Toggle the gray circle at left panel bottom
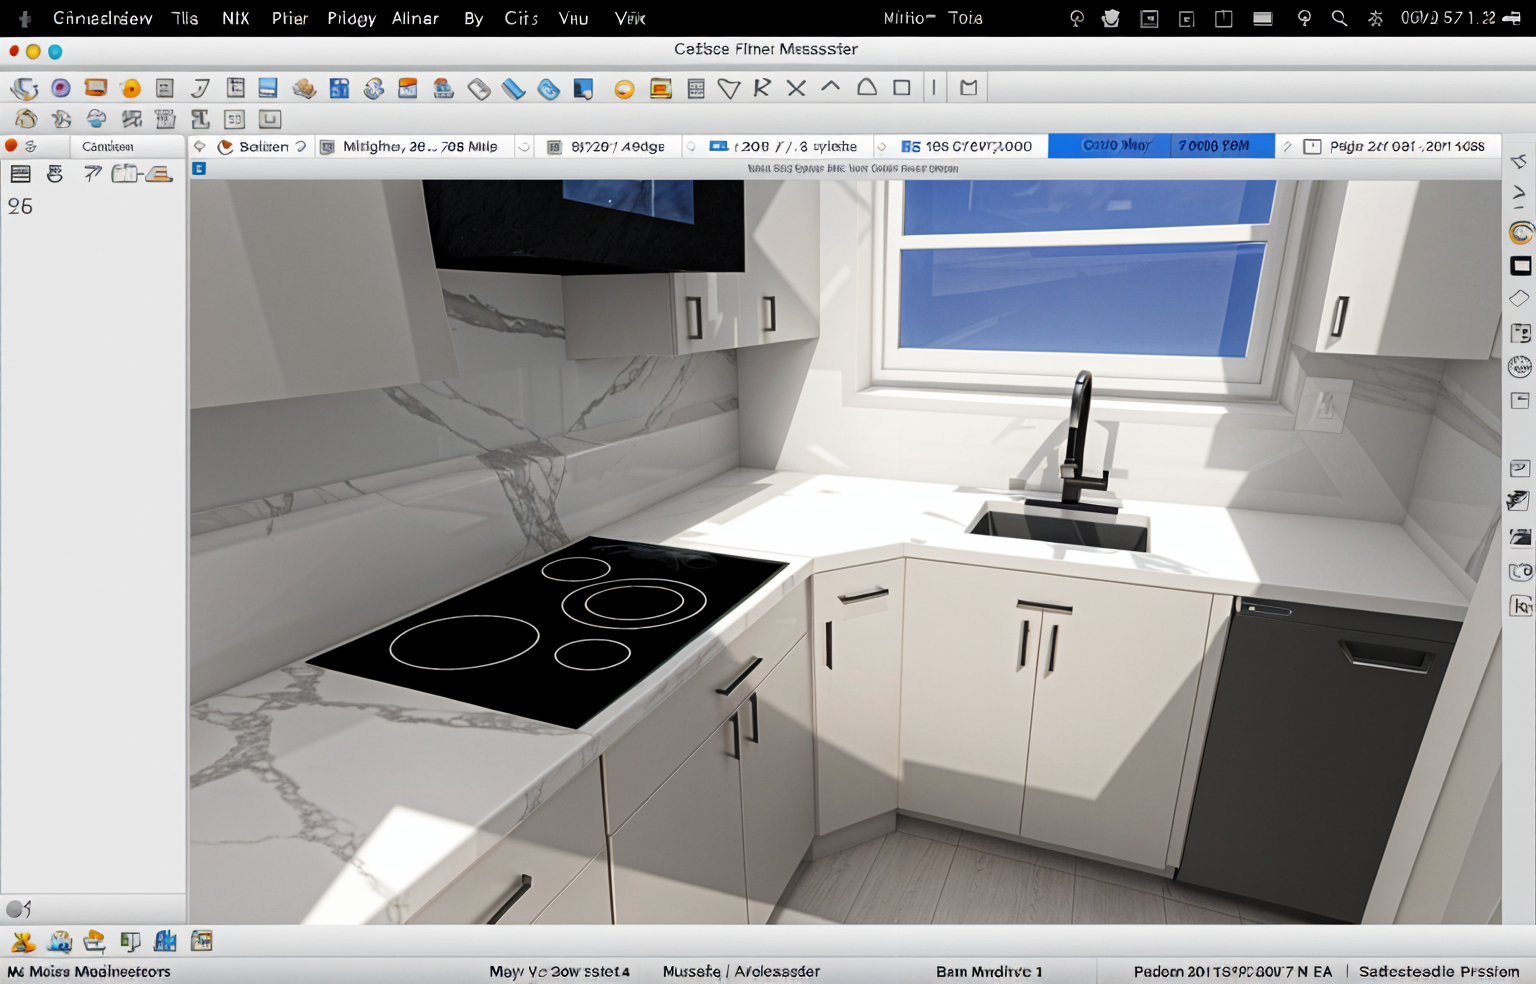The image size is (1536, 984). [x=16, y=909]
